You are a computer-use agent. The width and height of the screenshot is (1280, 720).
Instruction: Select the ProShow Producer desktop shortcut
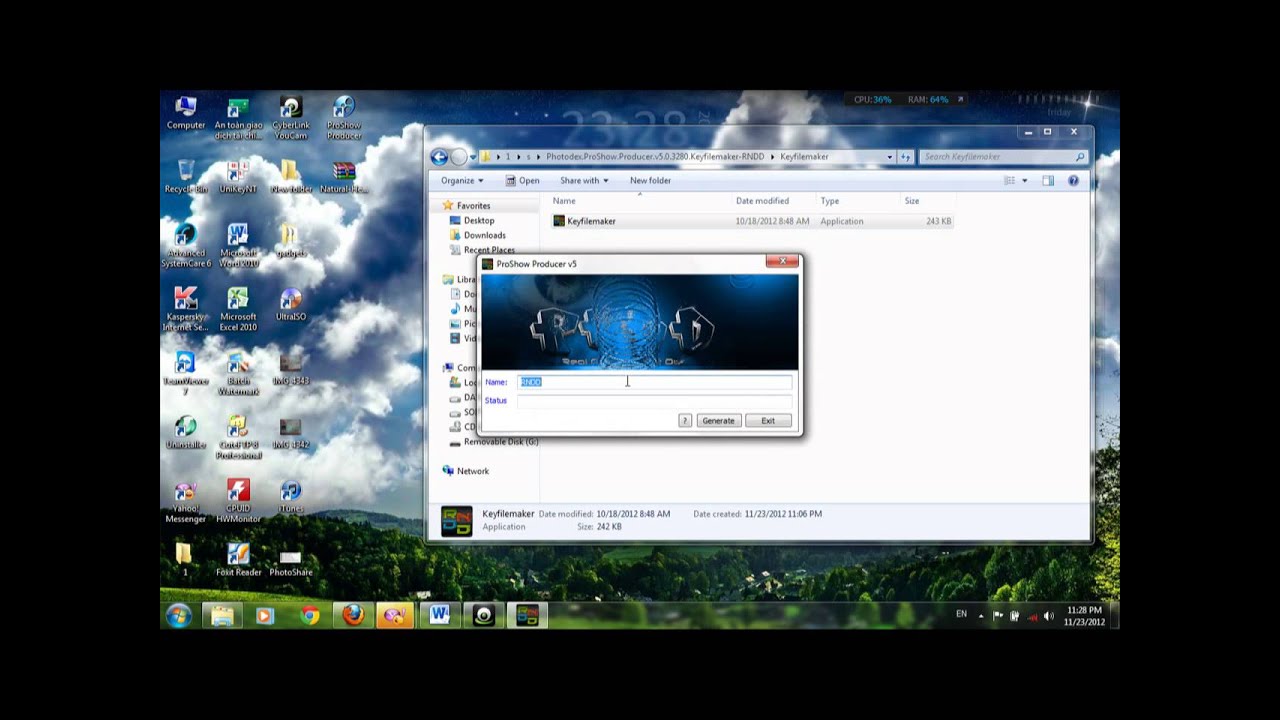344,118
